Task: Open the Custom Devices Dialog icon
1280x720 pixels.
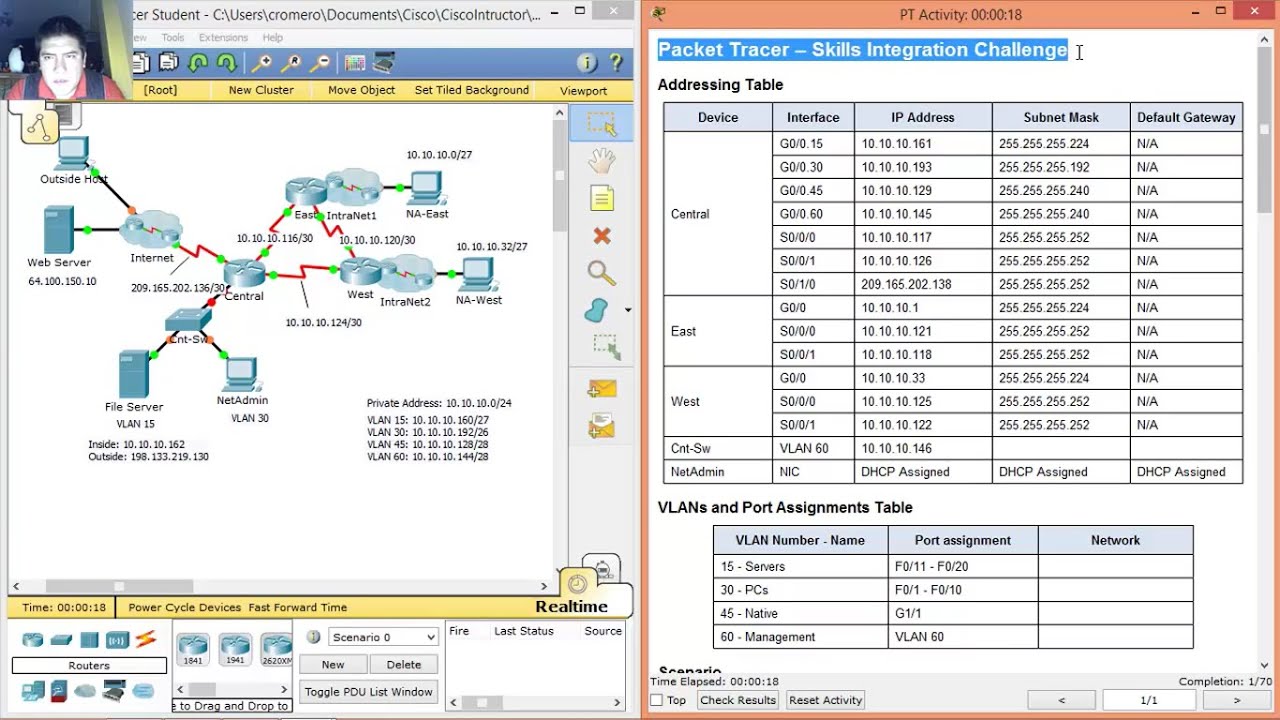Action: pos(384,63)
